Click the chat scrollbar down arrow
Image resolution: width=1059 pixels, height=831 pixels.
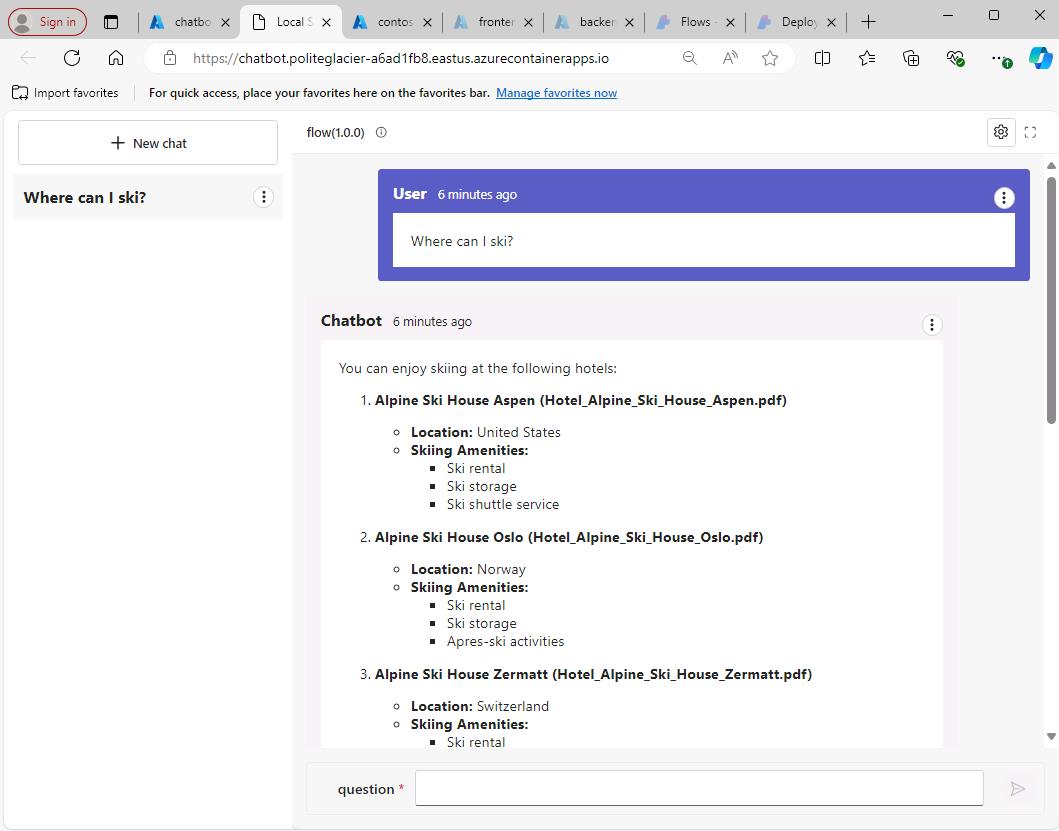tap(1051, 736)
